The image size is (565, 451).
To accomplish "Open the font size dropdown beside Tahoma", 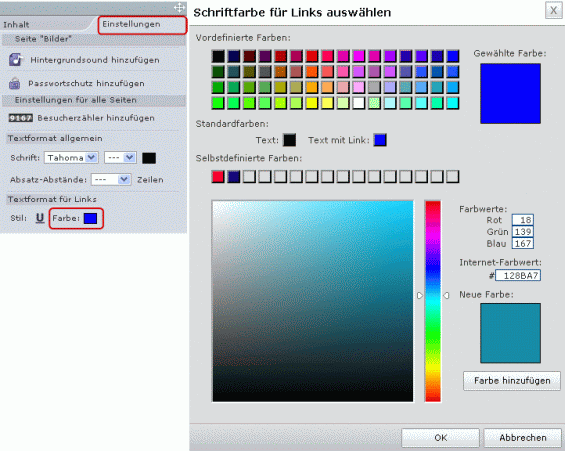I will pyautogui.click(x=120, y=158).
